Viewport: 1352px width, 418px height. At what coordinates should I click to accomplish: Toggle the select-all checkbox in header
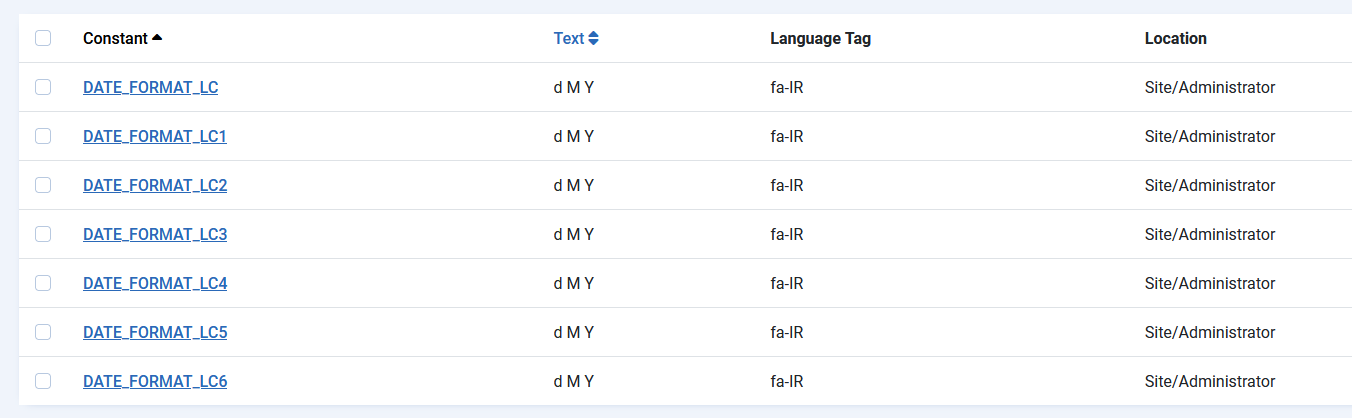[43, 38]
